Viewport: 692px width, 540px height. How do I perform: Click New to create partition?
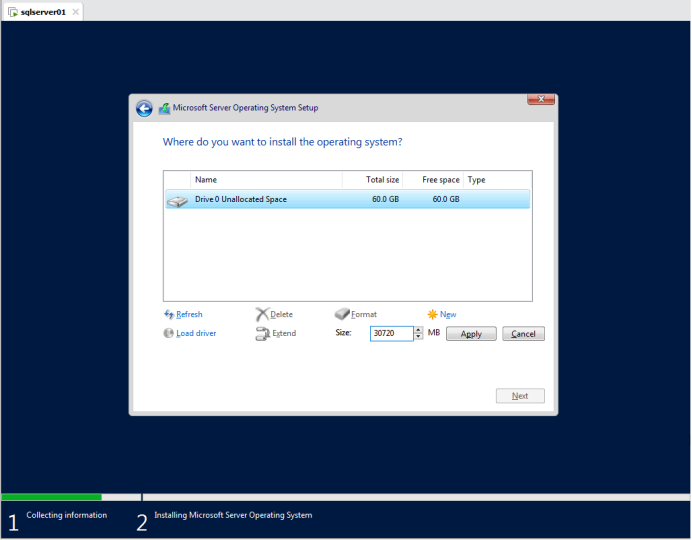pos(448,314)
